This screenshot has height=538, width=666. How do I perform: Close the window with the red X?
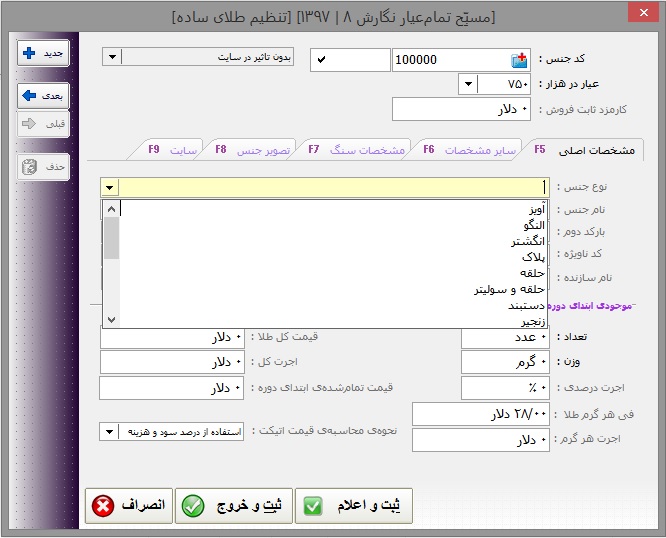(x=643, y=13)
